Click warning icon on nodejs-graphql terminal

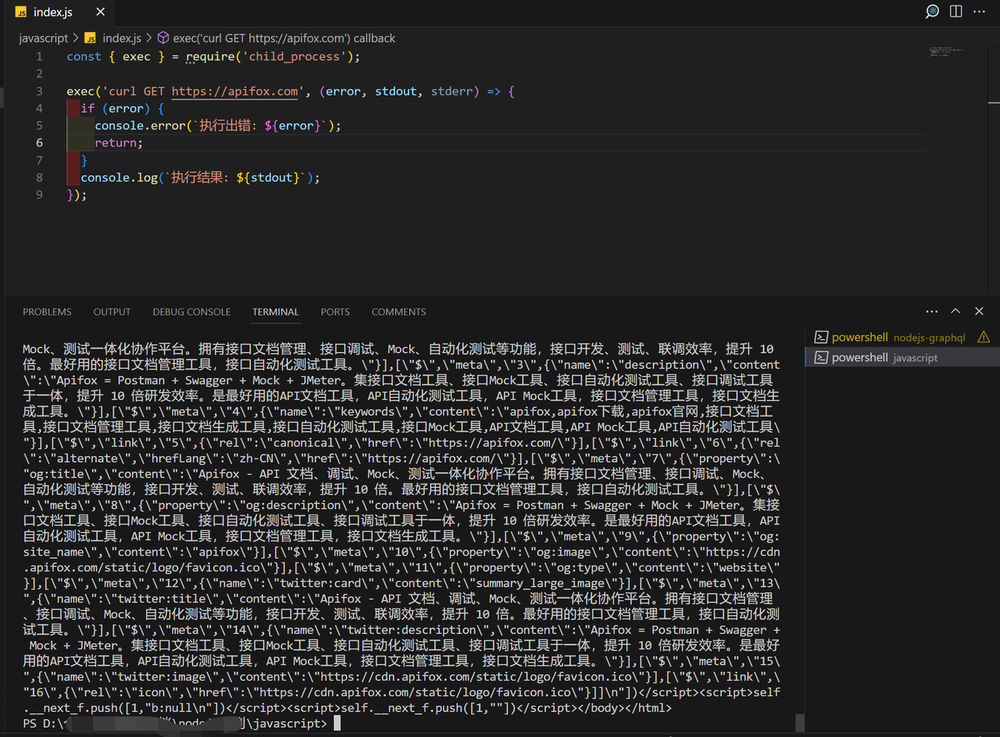(983, 337)
